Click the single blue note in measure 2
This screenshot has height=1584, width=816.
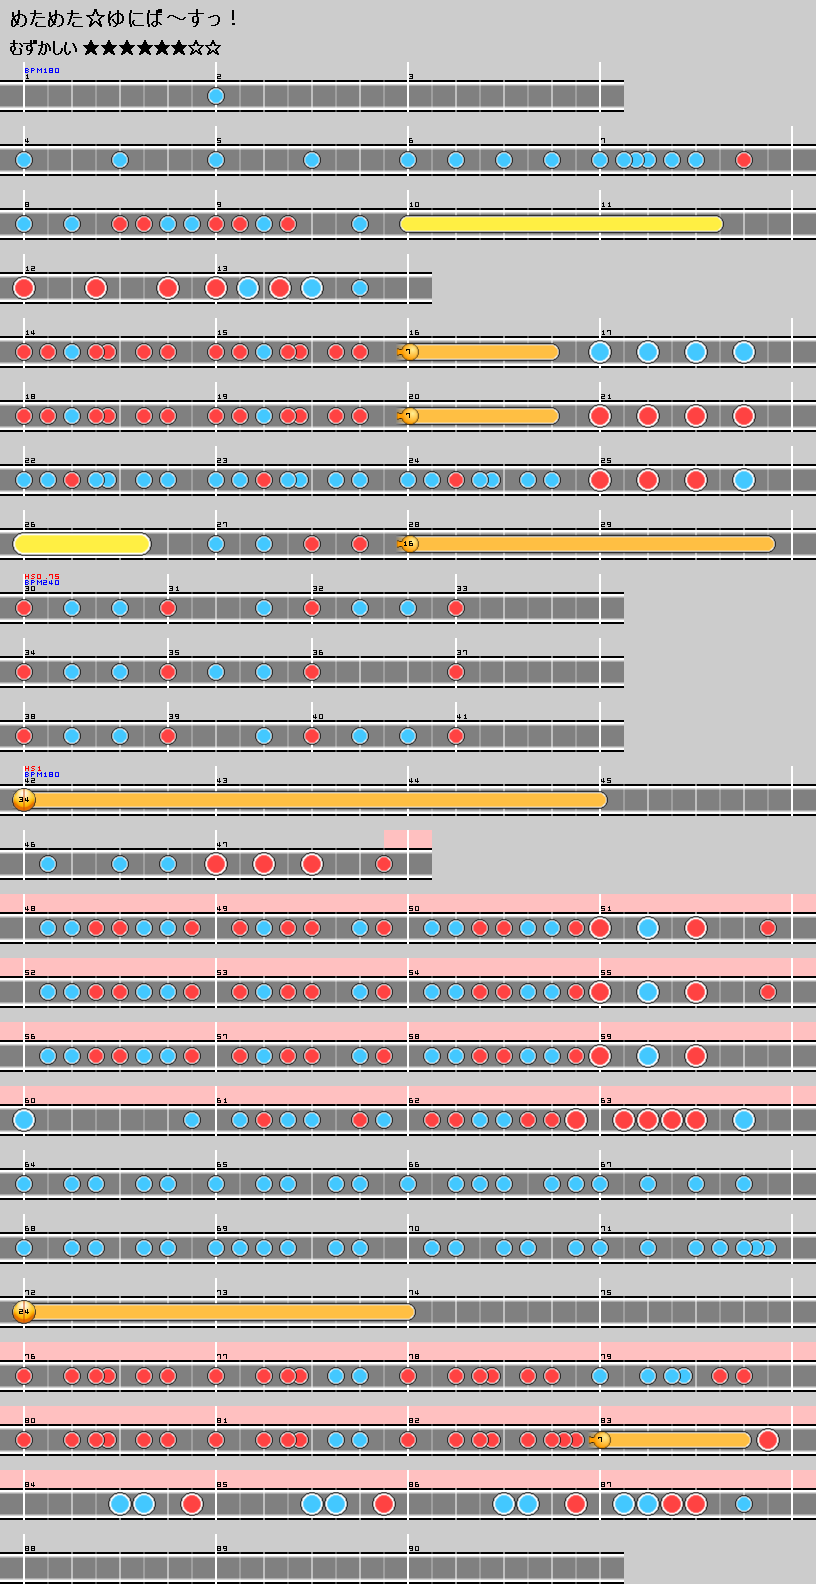[216, 96]
